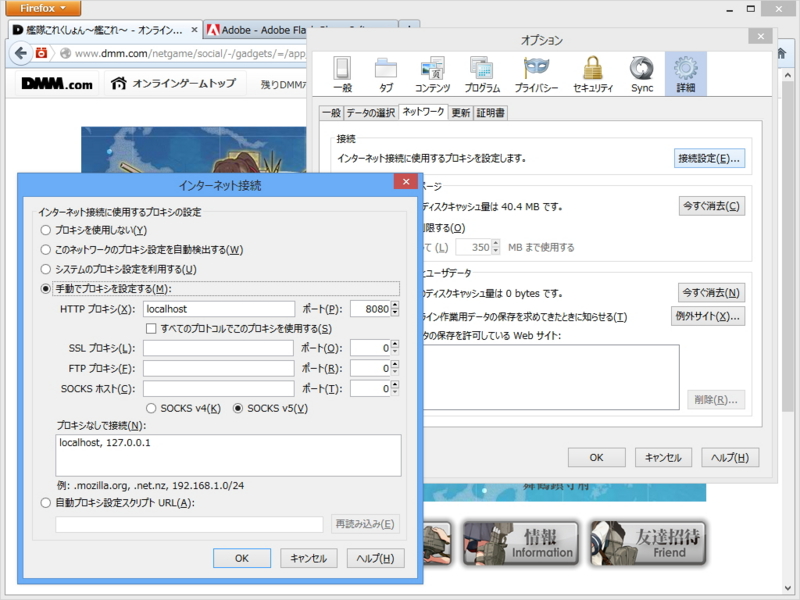This screenshot has width=800, height=600.
Task: Click the 友達招待 Friend game button
Action: coord(648,543)
